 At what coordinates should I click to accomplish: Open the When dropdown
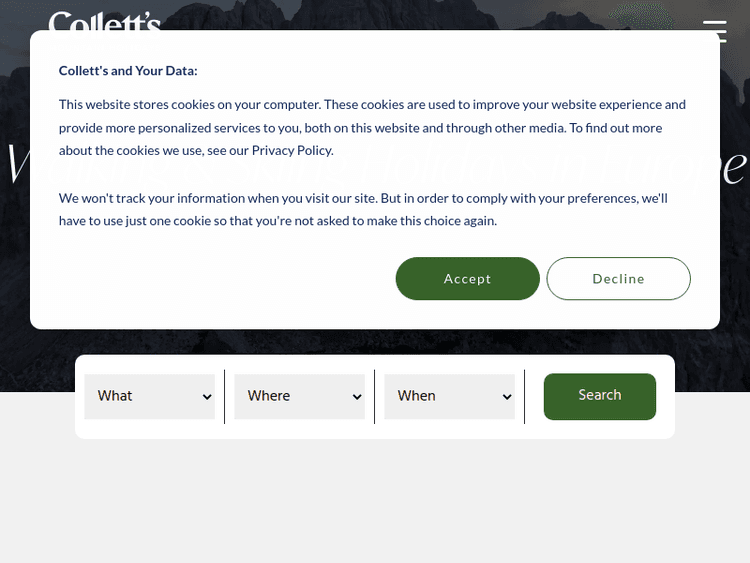(449, 396)
